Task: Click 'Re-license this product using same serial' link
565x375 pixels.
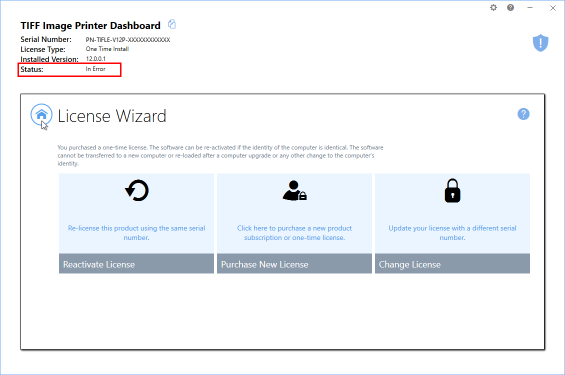Action: pos(136,233)
